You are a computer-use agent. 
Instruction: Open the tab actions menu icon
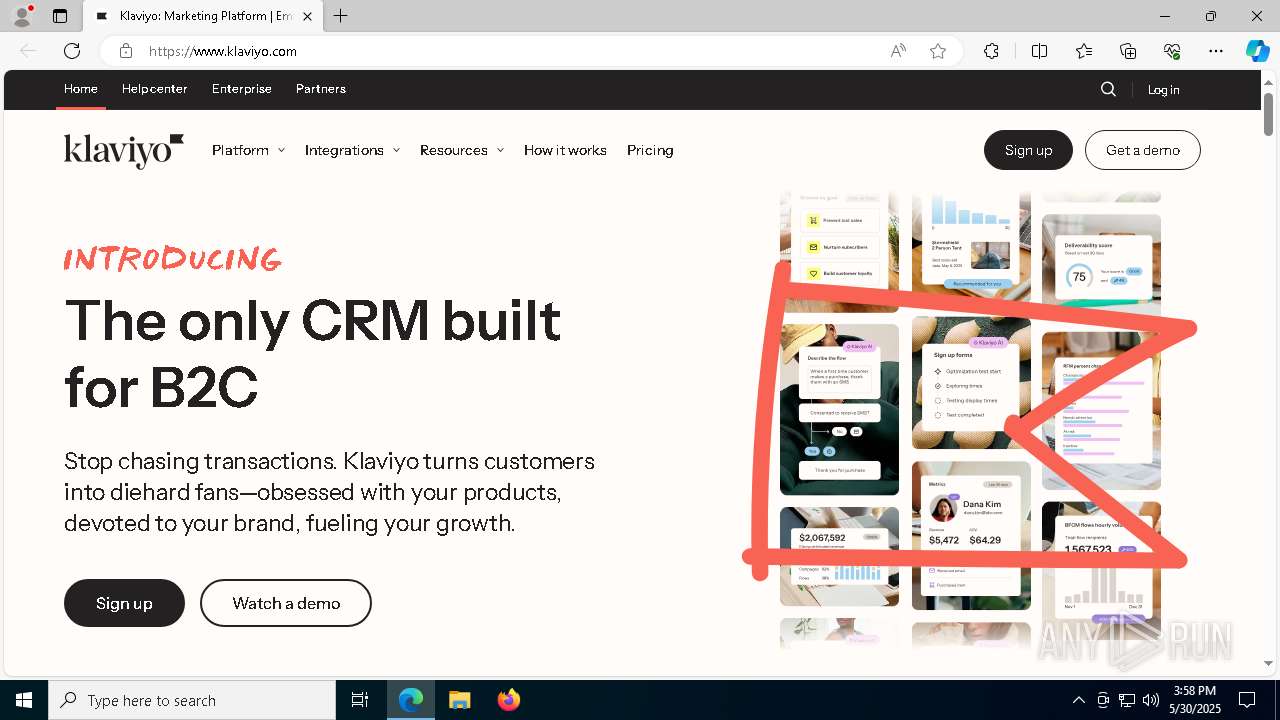60,16
